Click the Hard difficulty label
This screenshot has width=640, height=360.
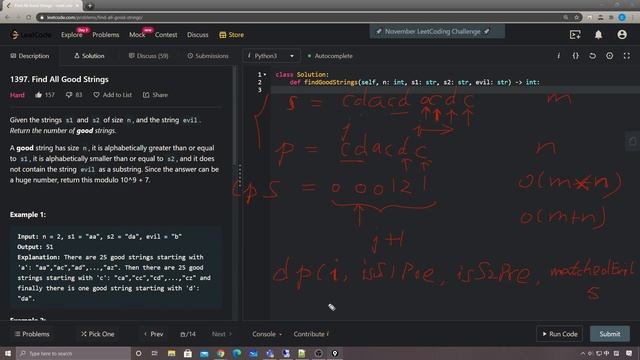(17, 95)
